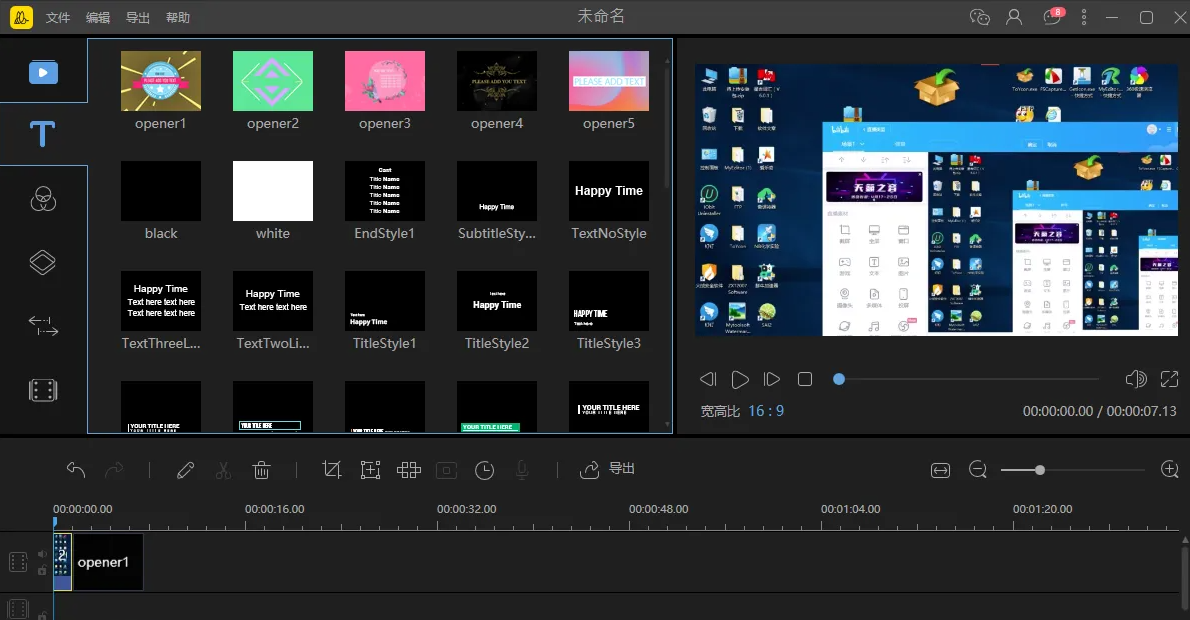Open the 导出 menu in menu bar

pyautogui.click(x=138, y=18)
